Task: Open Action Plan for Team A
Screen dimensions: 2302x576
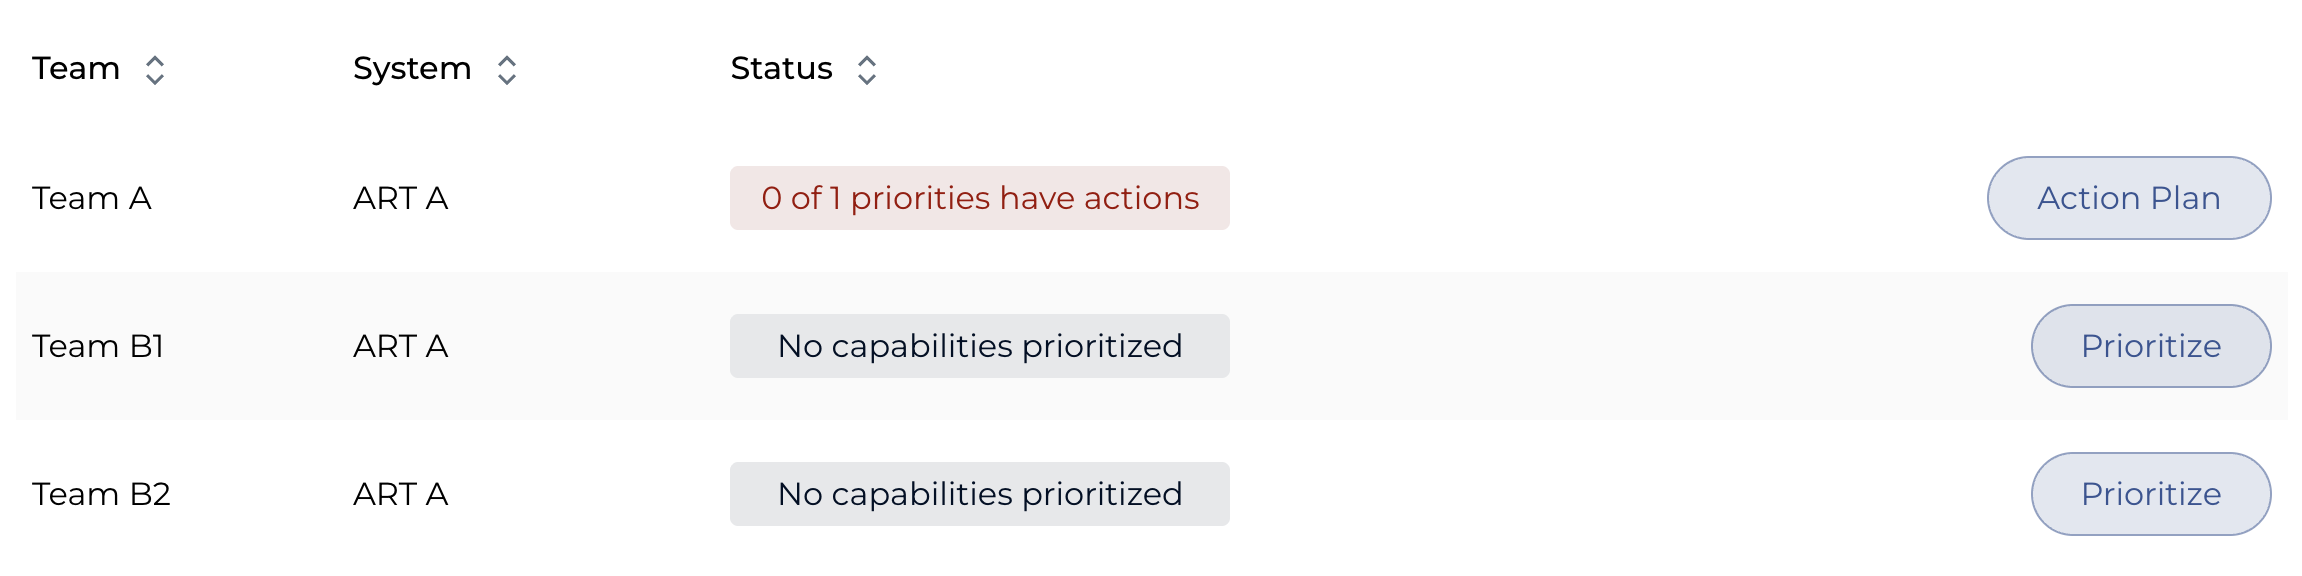Action: point(2129,198)
